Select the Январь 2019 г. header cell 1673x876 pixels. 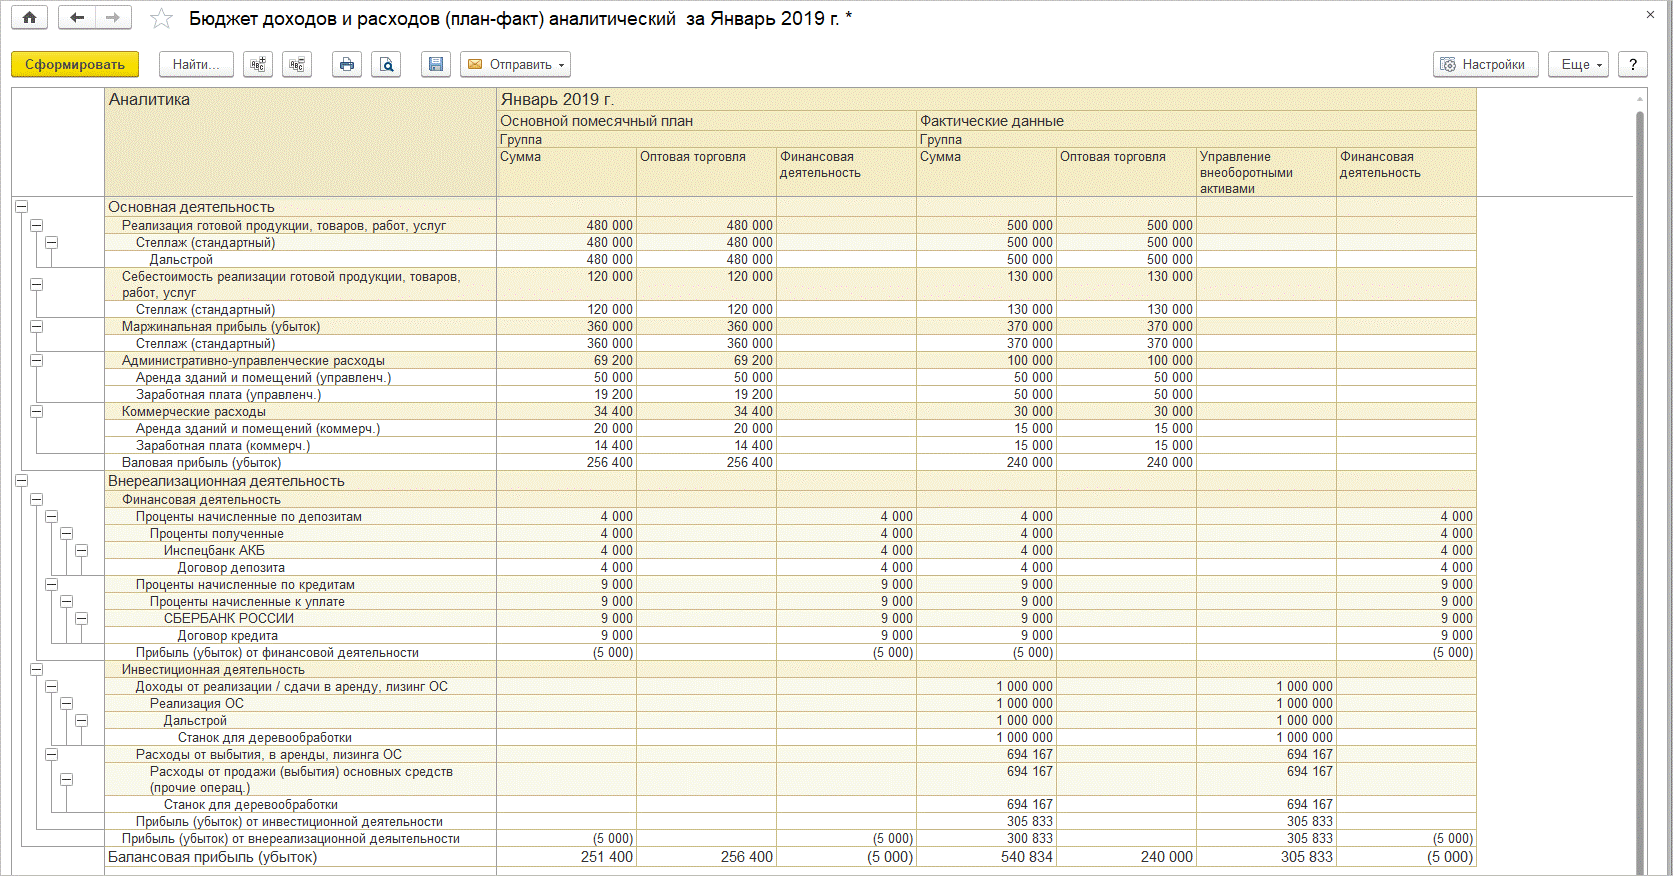click(986, 99)
